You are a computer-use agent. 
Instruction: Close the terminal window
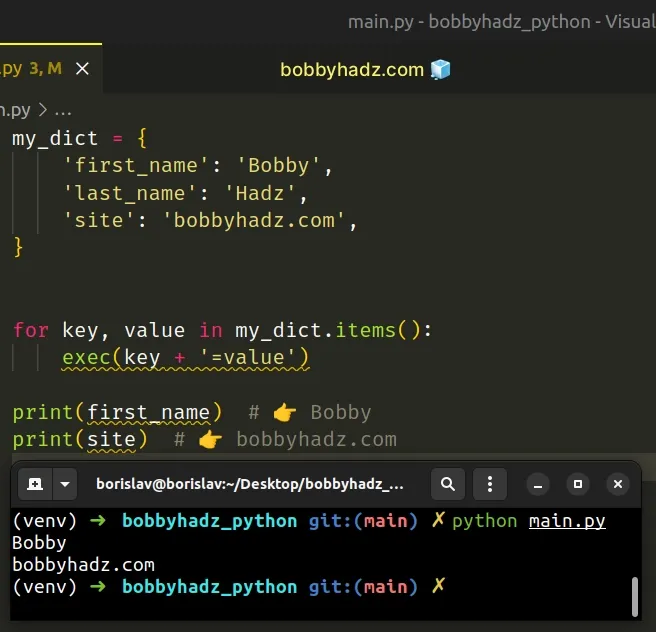[618, 484]
